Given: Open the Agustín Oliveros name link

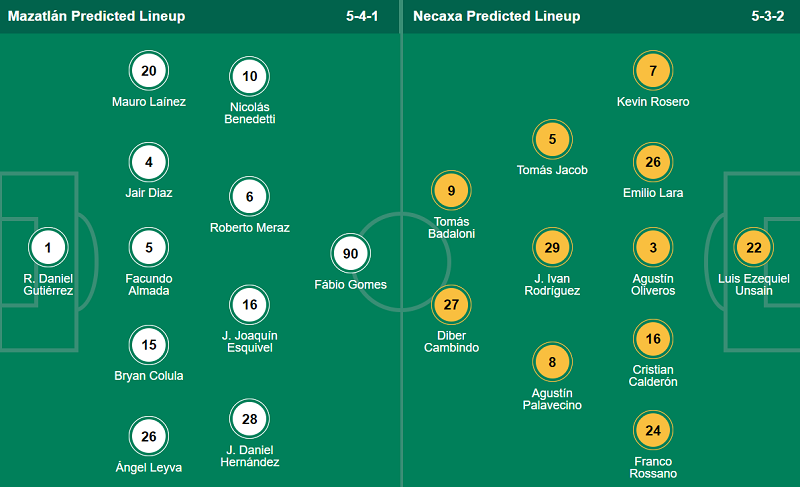Looking at the screenshot, I should [653, 284].
